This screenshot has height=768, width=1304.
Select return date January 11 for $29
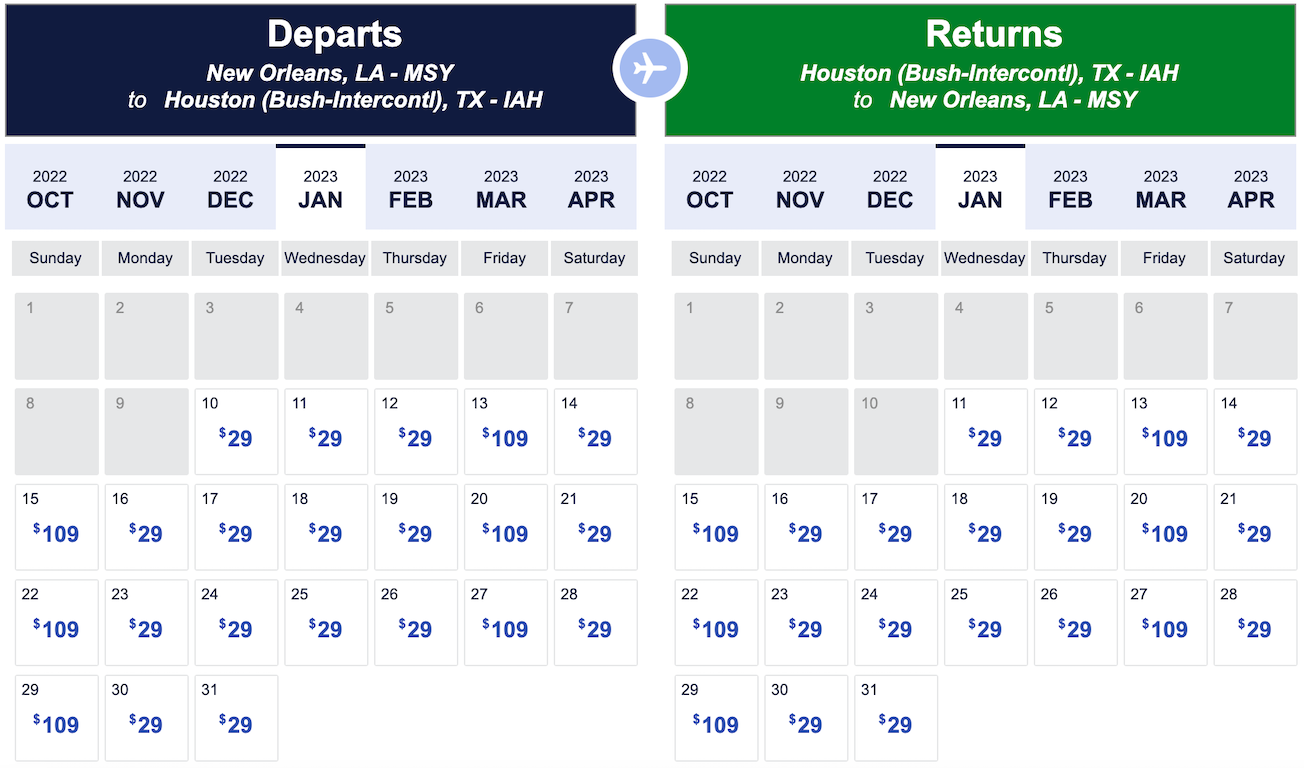click(x=986, y=431)
